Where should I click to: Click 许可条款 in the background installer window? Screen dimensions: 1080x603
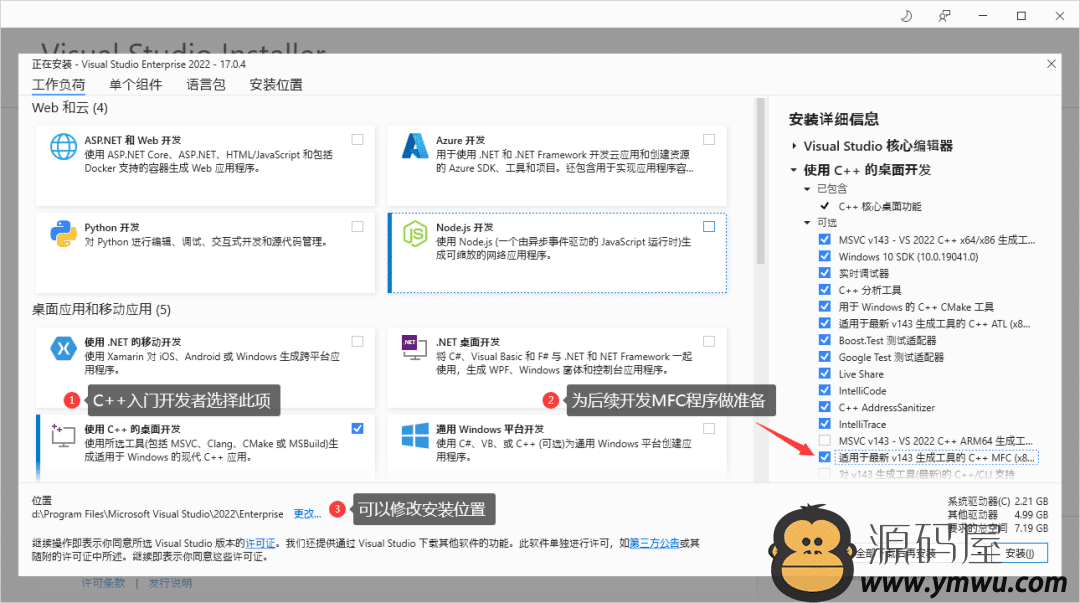coord(103,583)
